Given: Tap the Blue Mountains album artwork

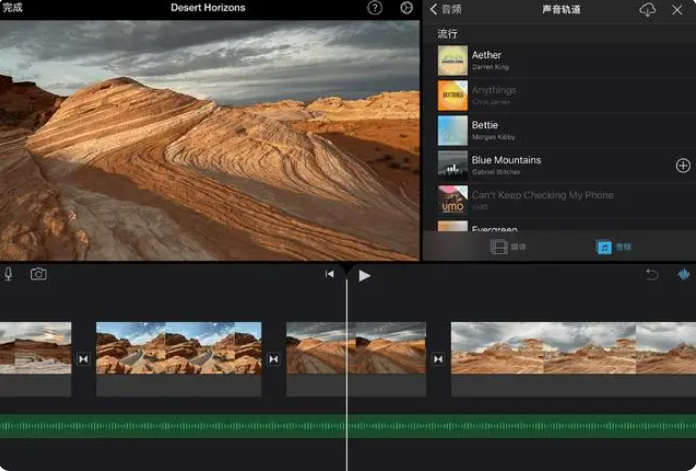Looking at the screenshot, I should pos(453,166).
